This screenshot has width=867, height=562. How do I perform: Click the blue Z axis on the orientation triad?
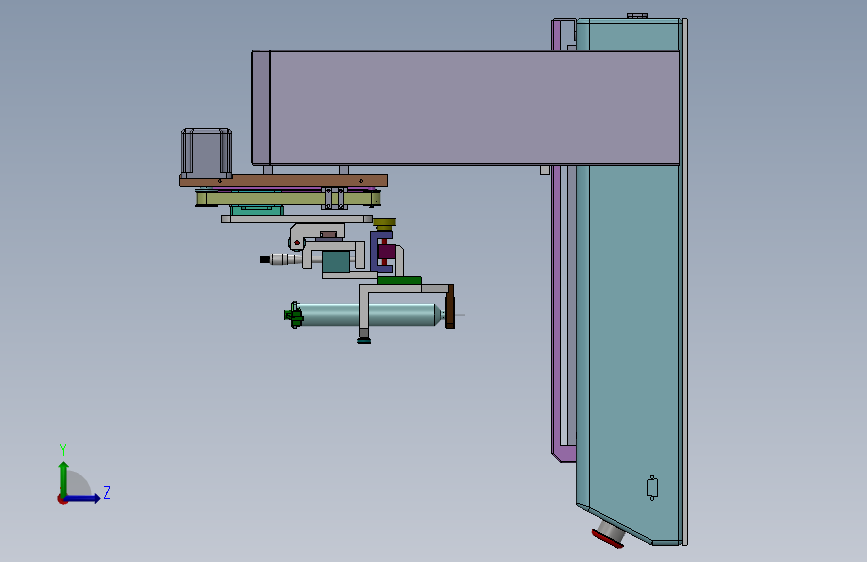pyautogui.click(x=83, y=498)
